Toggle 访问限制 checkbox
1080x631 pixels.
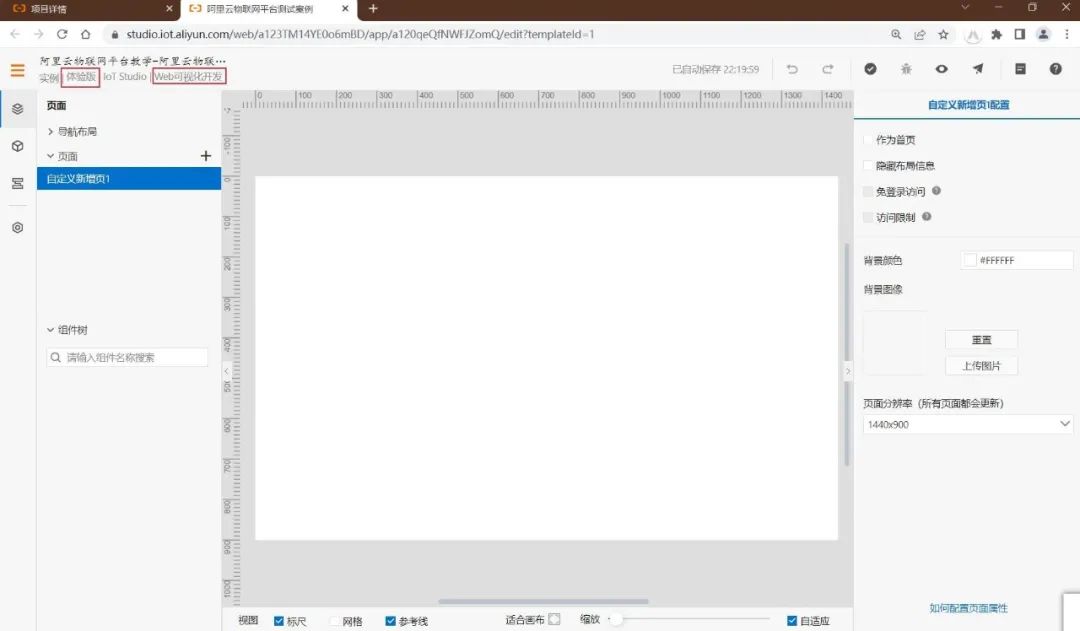pos(868,217)
